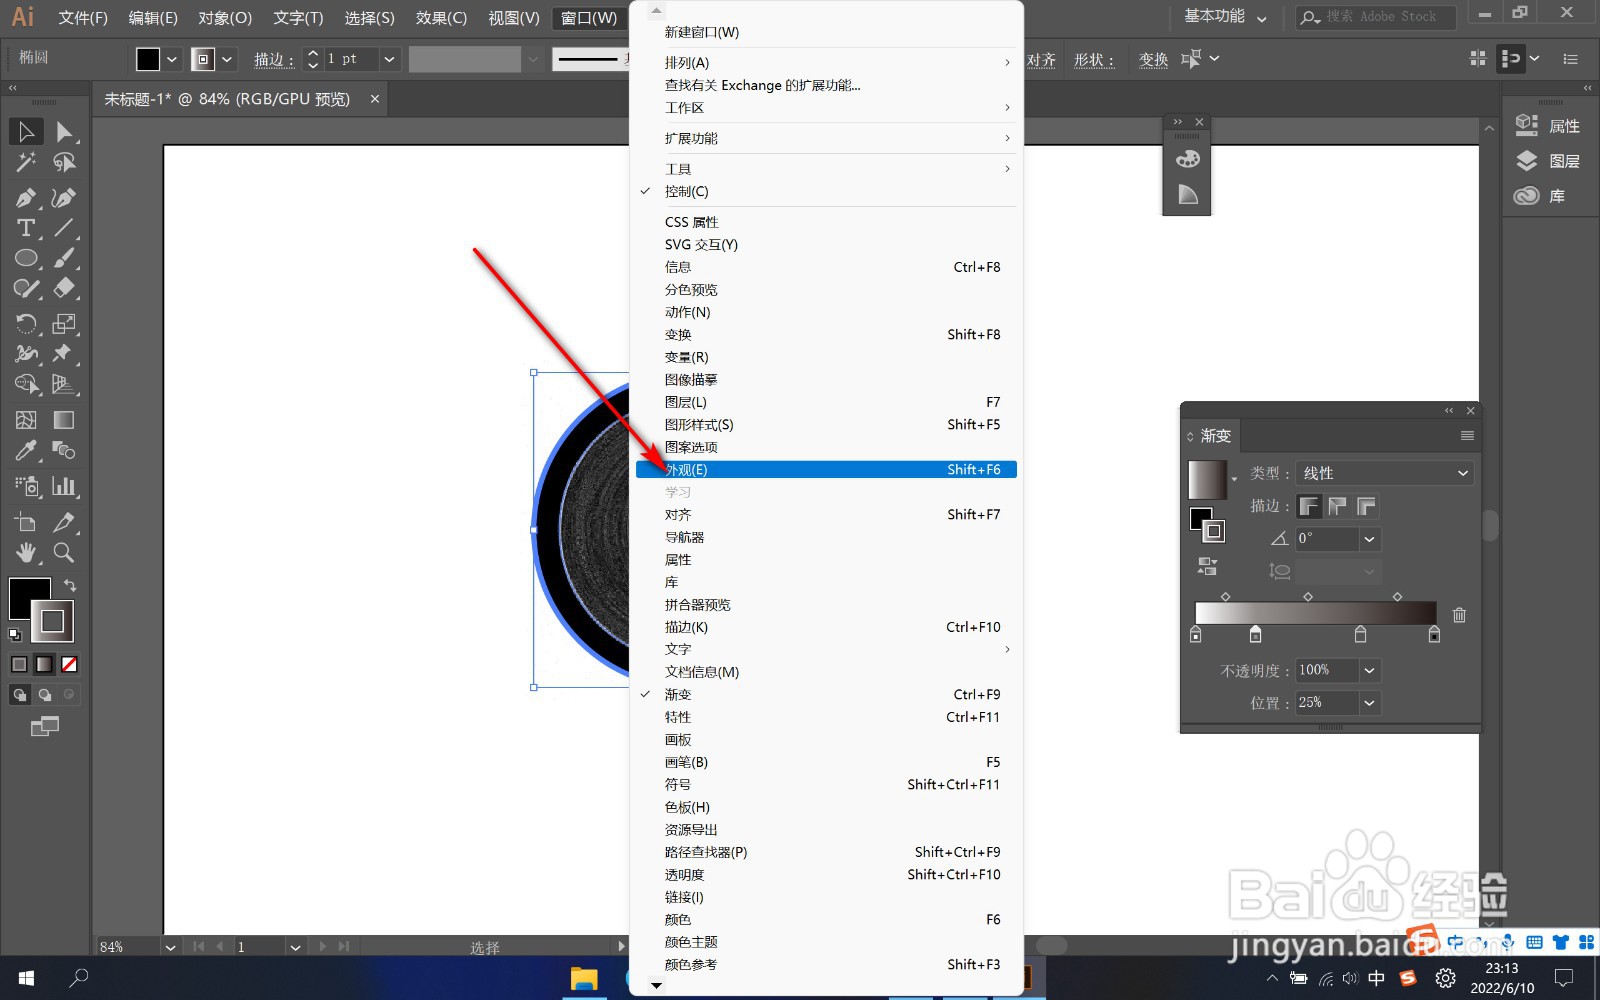This screenshot has height=1000, width=1600.
Task: Open opacity 100% dropdown
Action: coord(1369,670)
